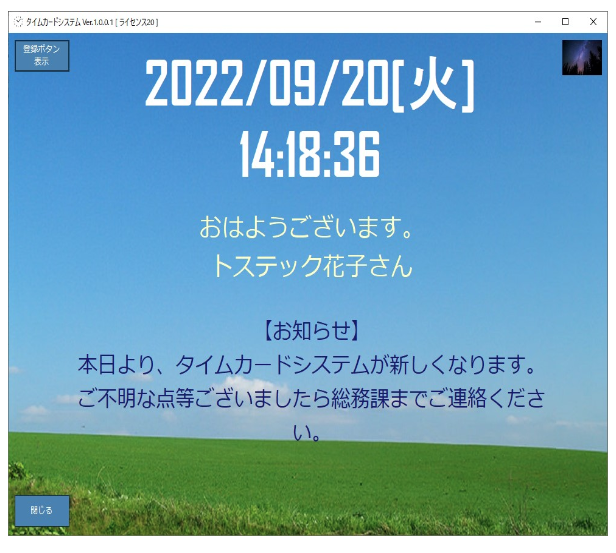This screenshot has height=553, width=616.
Task: Click the last notice line い。
Action: tap(312, 434)
